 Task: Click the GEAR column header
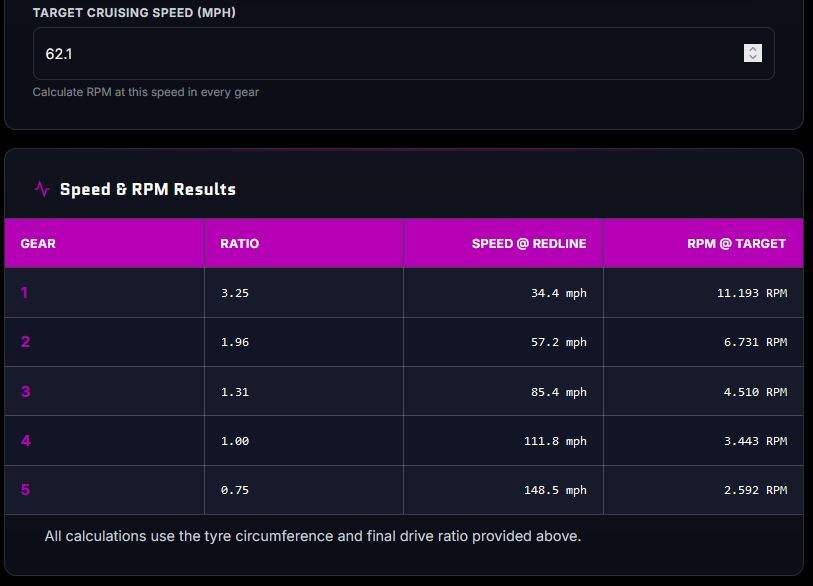point(38,243)
